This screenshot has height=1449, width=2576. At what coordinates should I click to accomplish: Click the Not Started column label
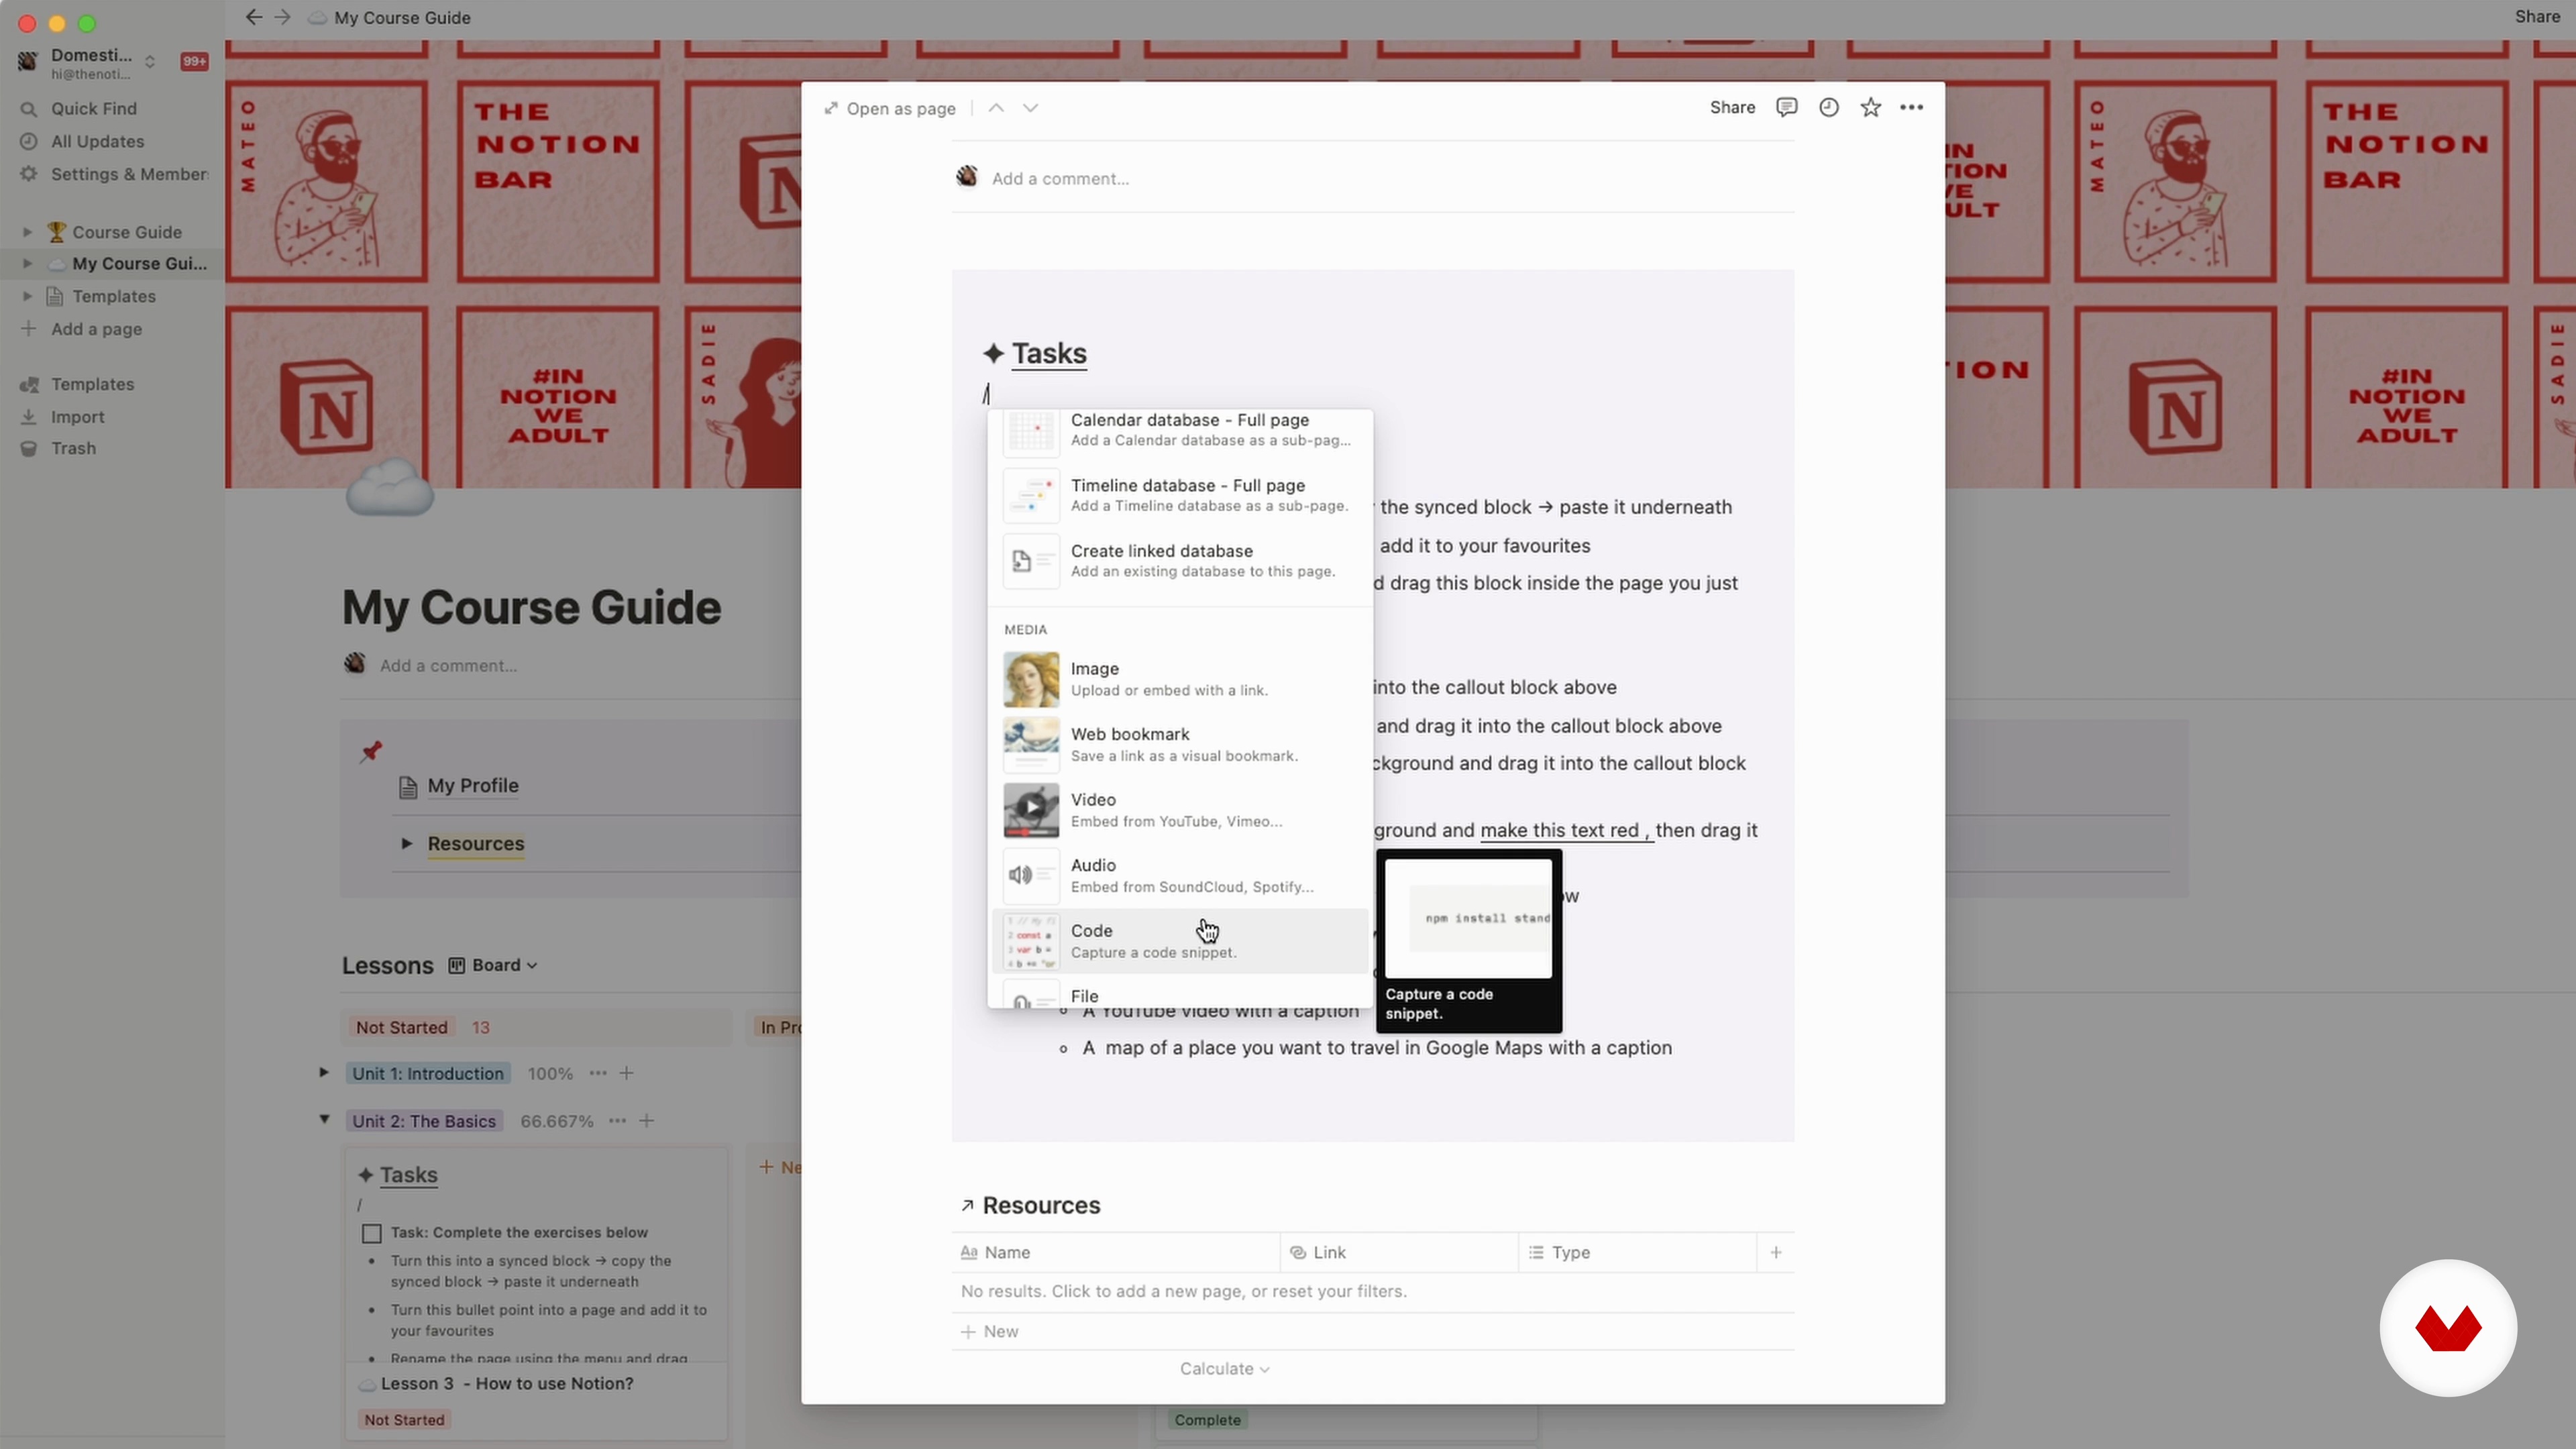[402, 1027]
